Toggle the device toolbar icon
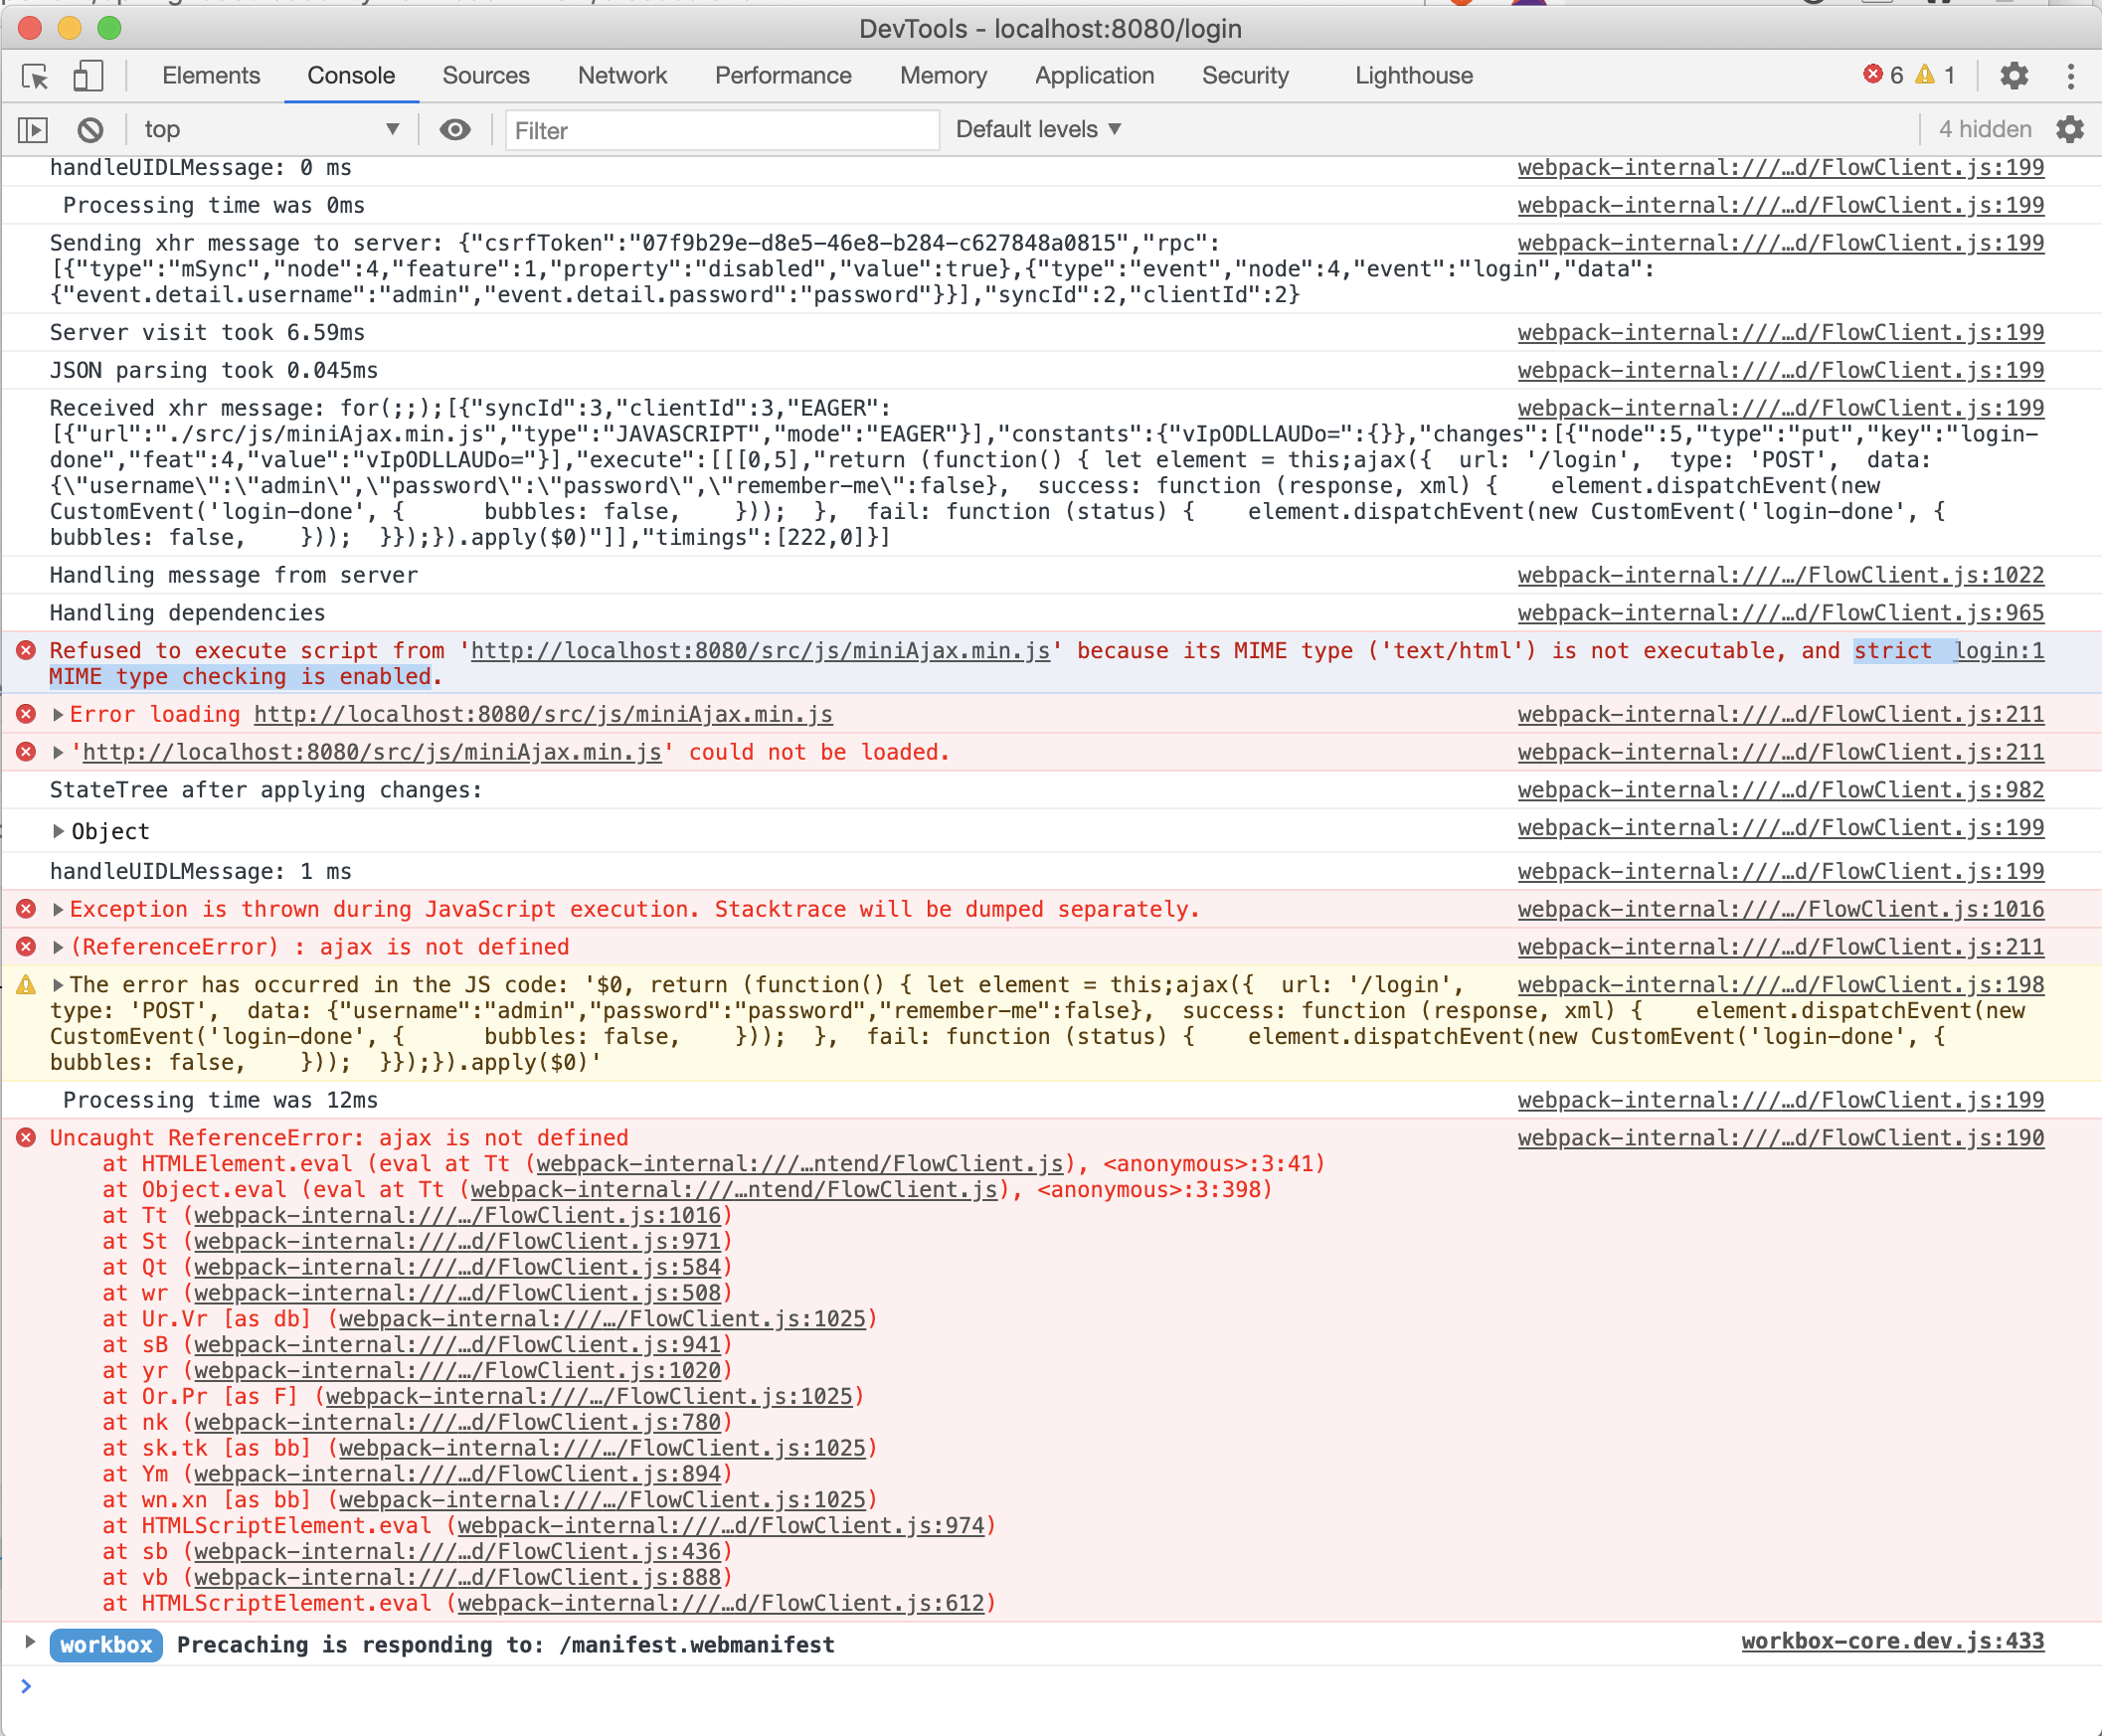2102x1736 pixels. click(x=88, y=76)
